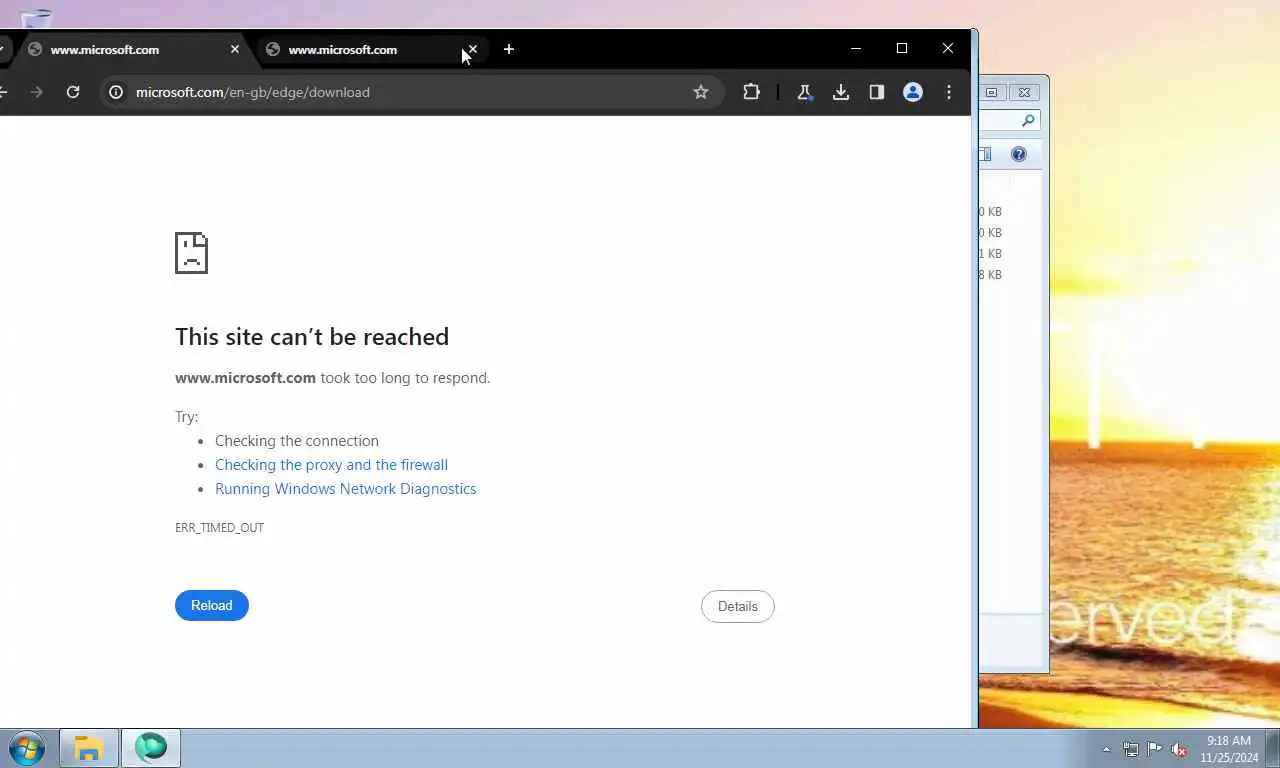Open the Extensions puzzle icon

point(751,92)
